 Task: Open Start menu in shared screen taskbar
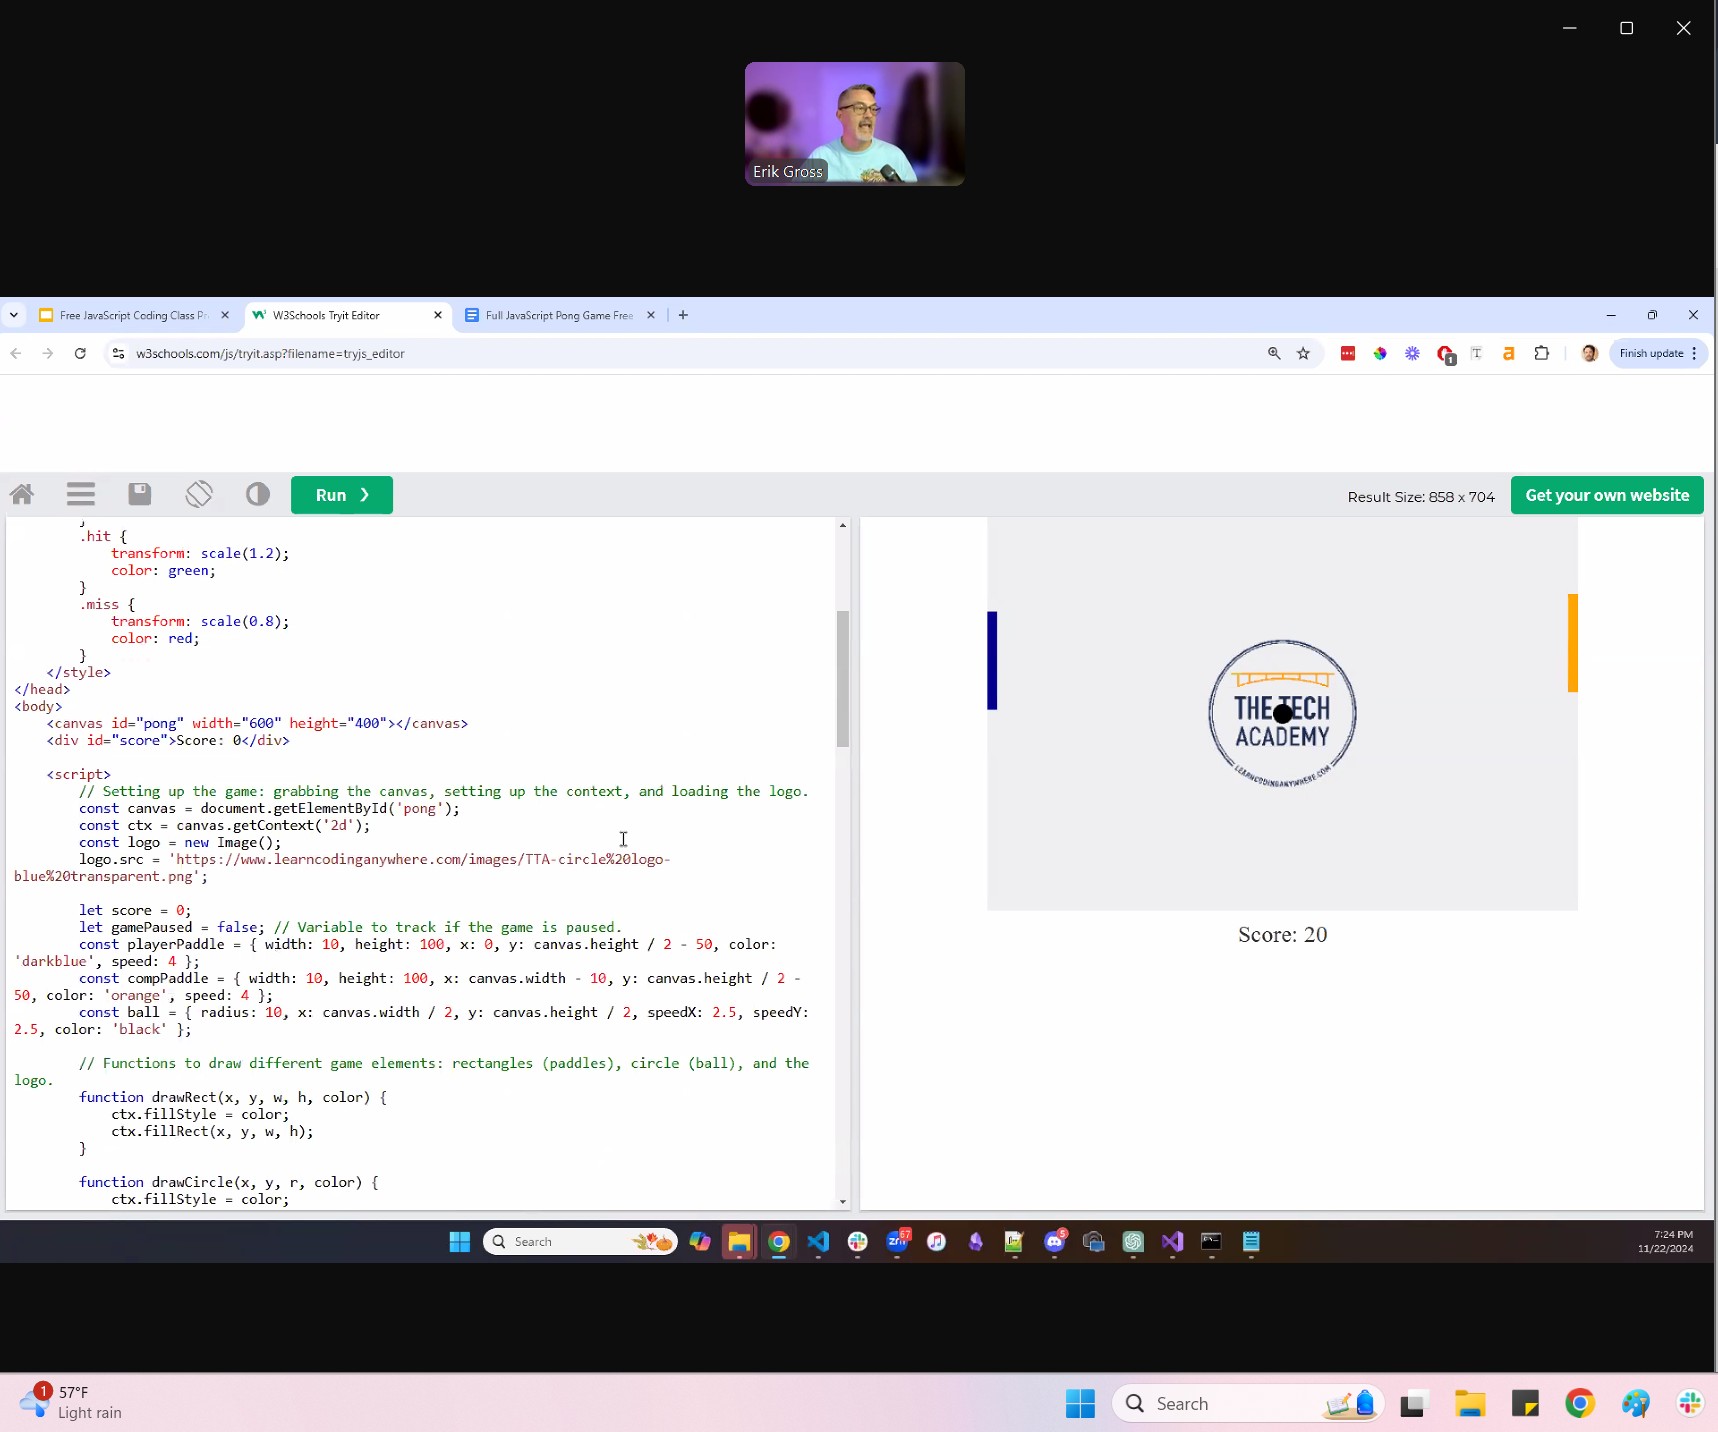[x=460, y=1242]
